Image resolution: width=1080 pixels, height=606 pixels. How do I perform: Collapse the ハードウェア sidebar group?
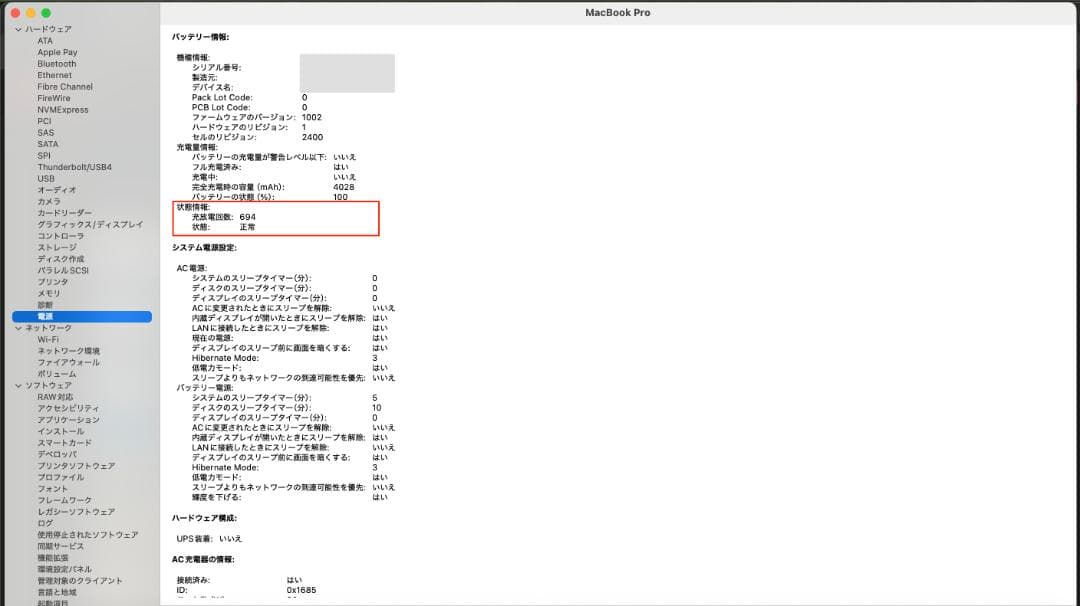point(19,30)
